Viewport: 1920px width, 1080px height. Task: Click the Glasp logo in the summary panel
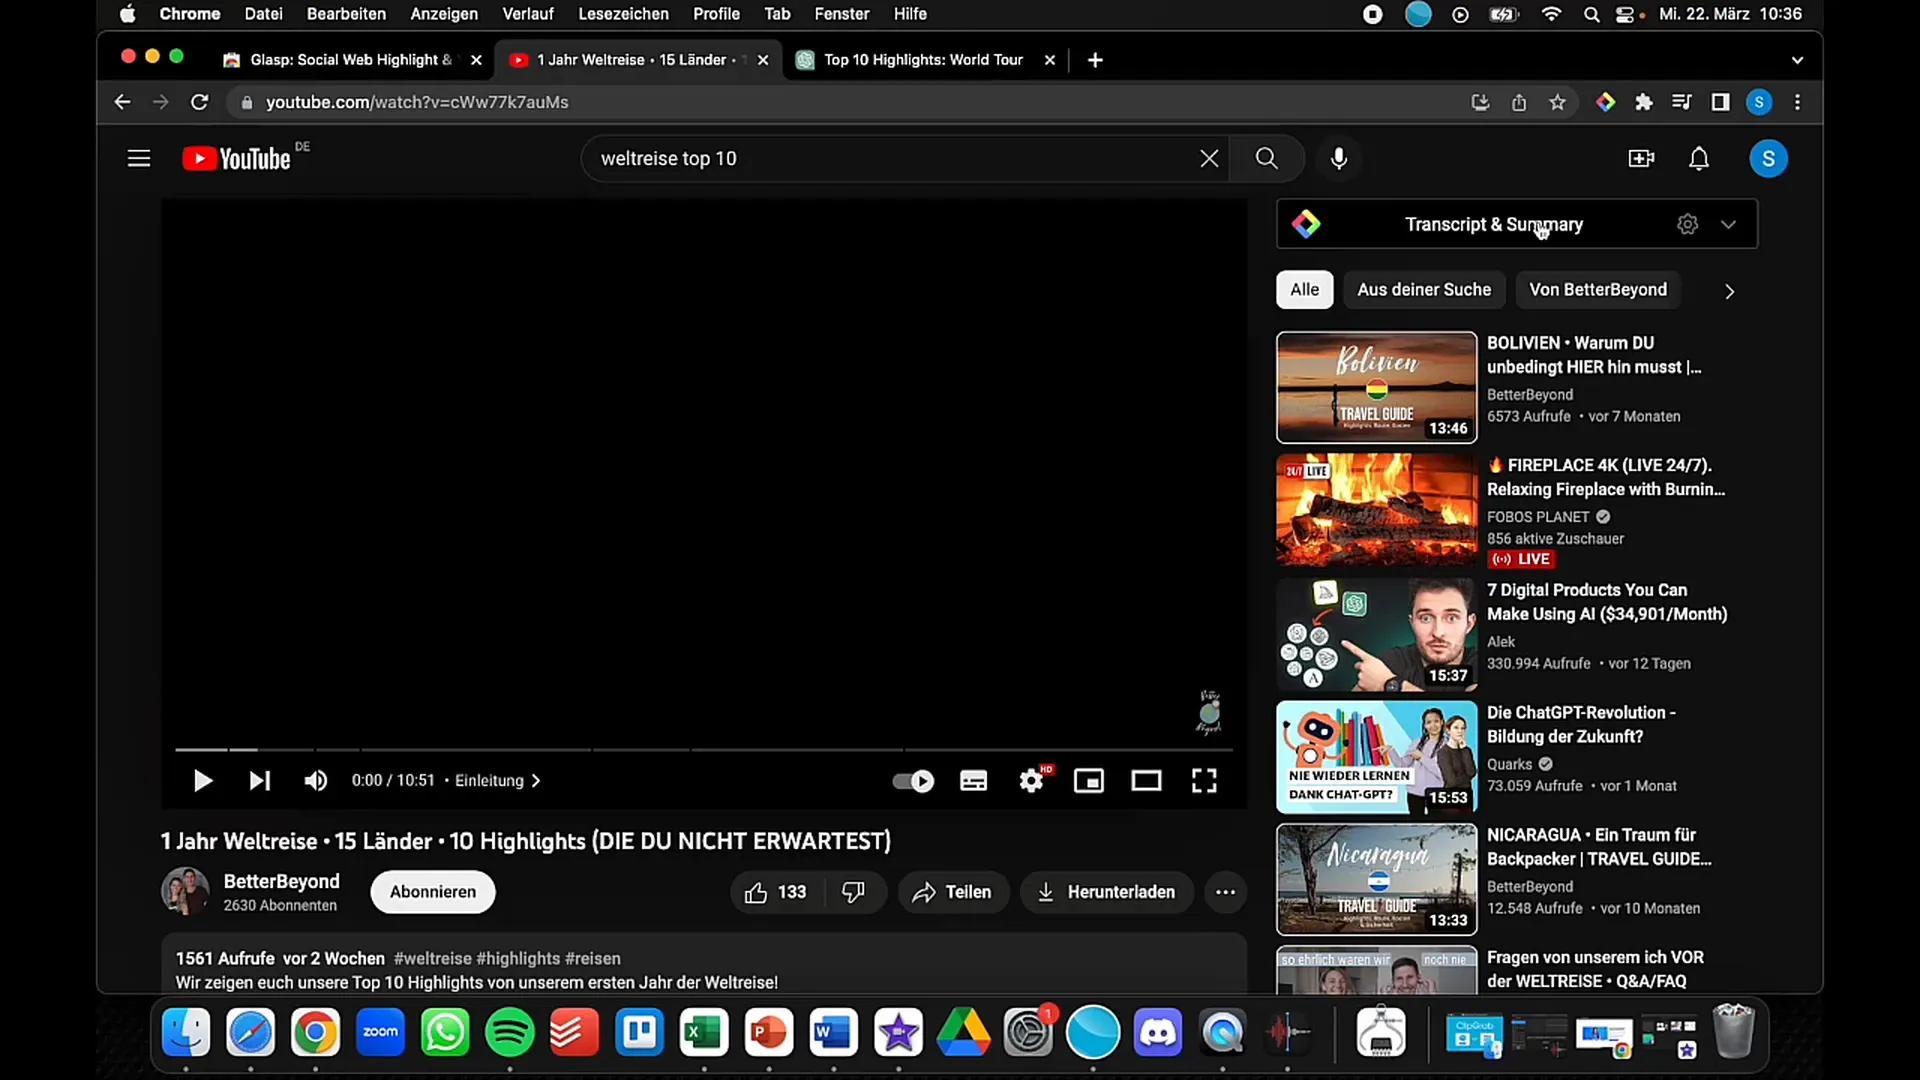(x=1306, y=225)
